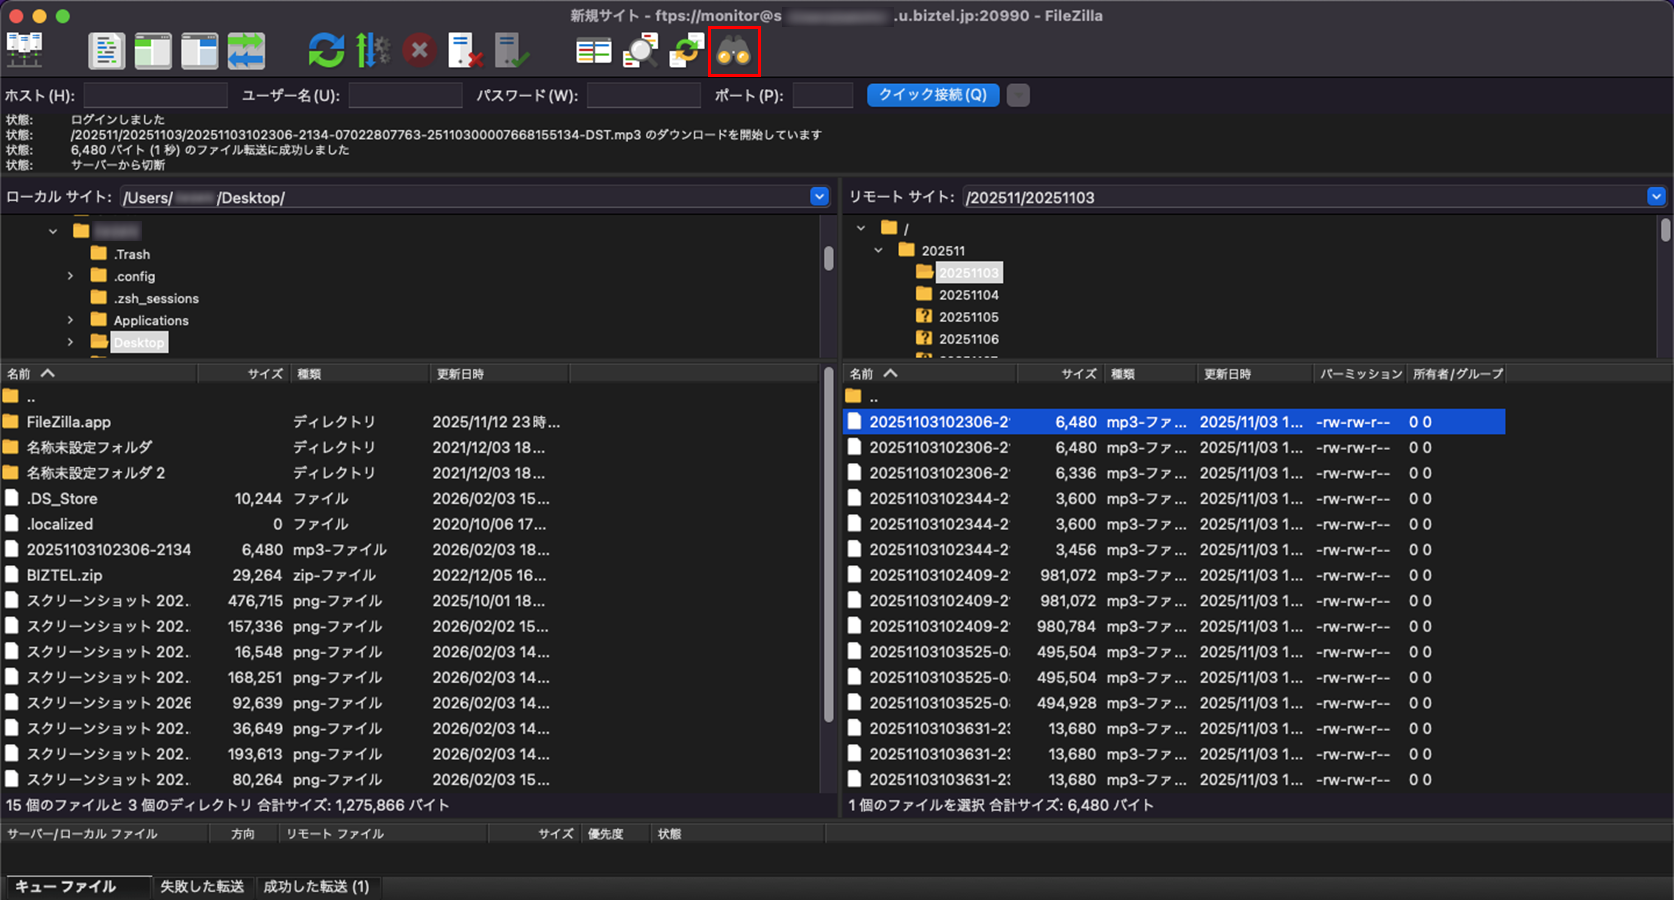
Task: Reconnect to the last used server
Action: coord(511,50)
